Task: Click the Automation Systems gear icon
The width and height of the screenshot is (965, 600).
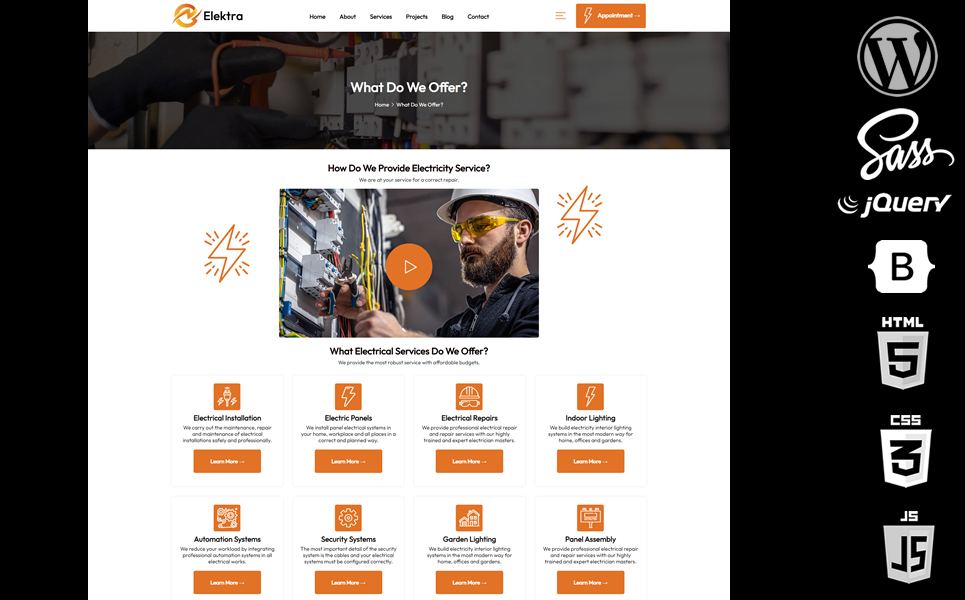Action: coord(227,517)
